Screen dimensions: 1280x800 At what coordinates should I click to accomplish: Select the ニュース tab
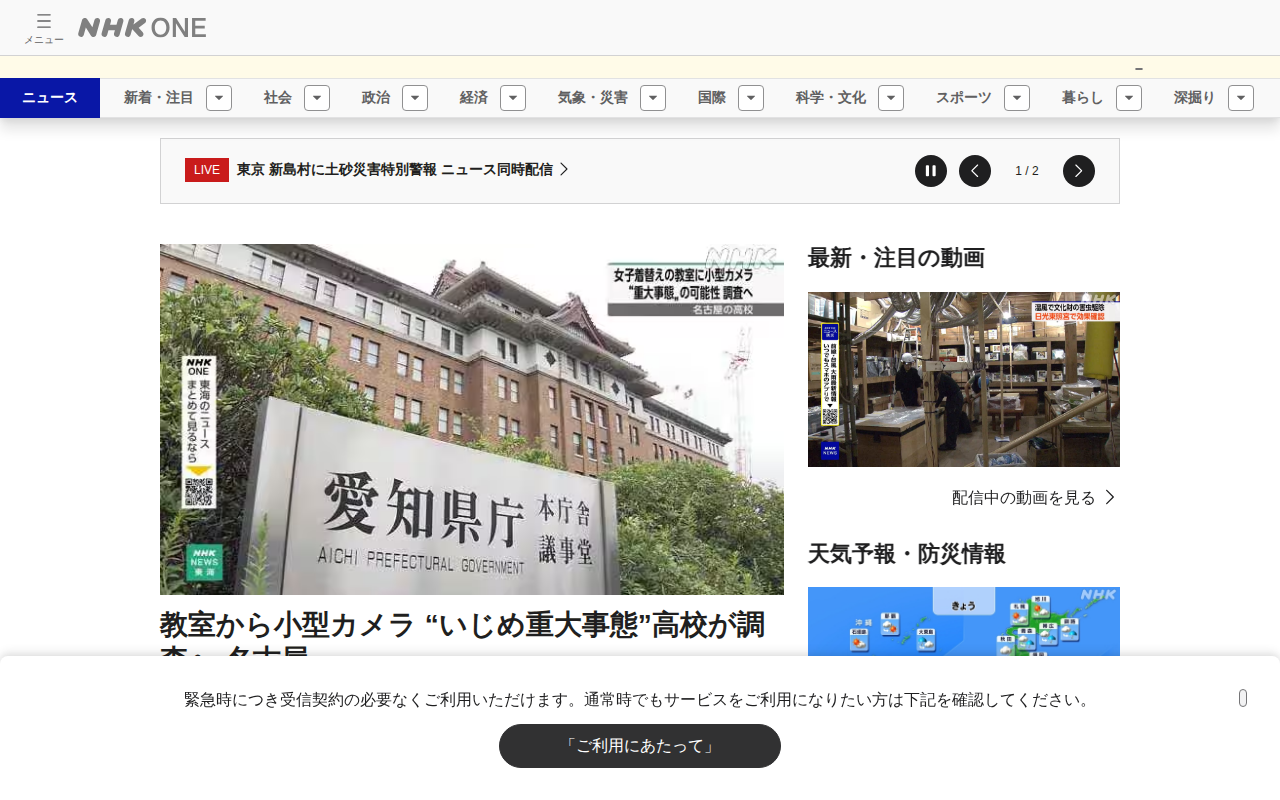[x=50, y=98]
